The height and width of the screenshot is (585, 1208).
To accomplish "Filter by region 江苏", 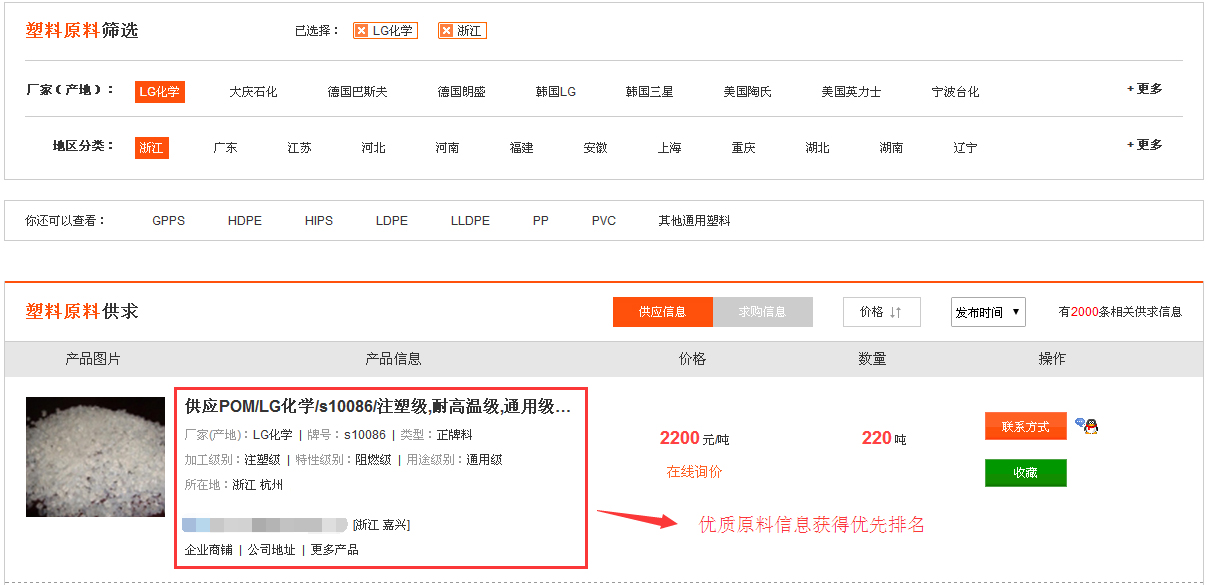I will [299, 148].
